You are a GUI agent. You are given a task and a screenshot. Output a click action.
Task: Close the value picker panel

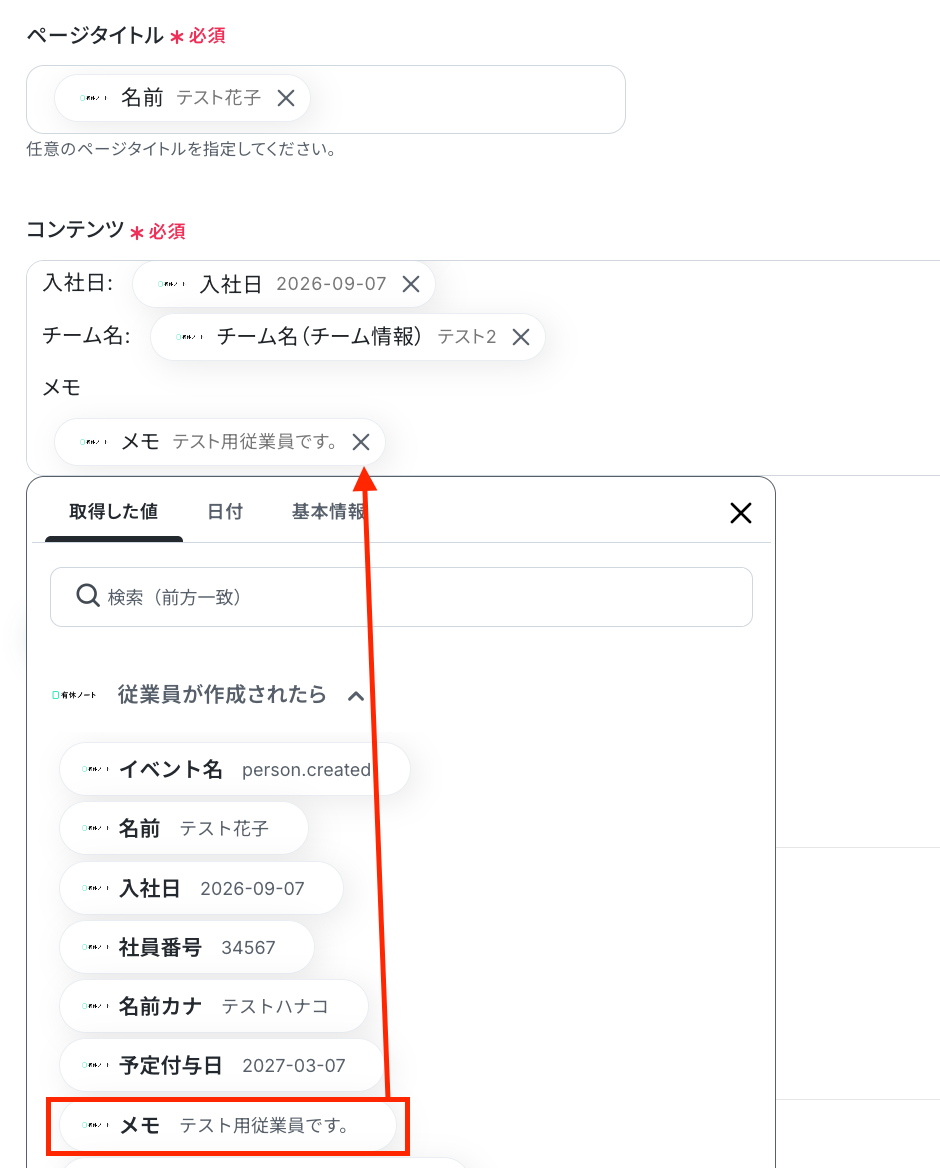[741, 512]
